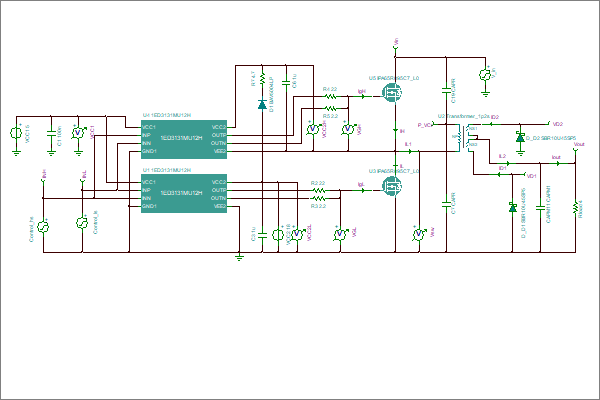Click the VGH voltmeter probe
600x400 pixels.
(348, 129)
